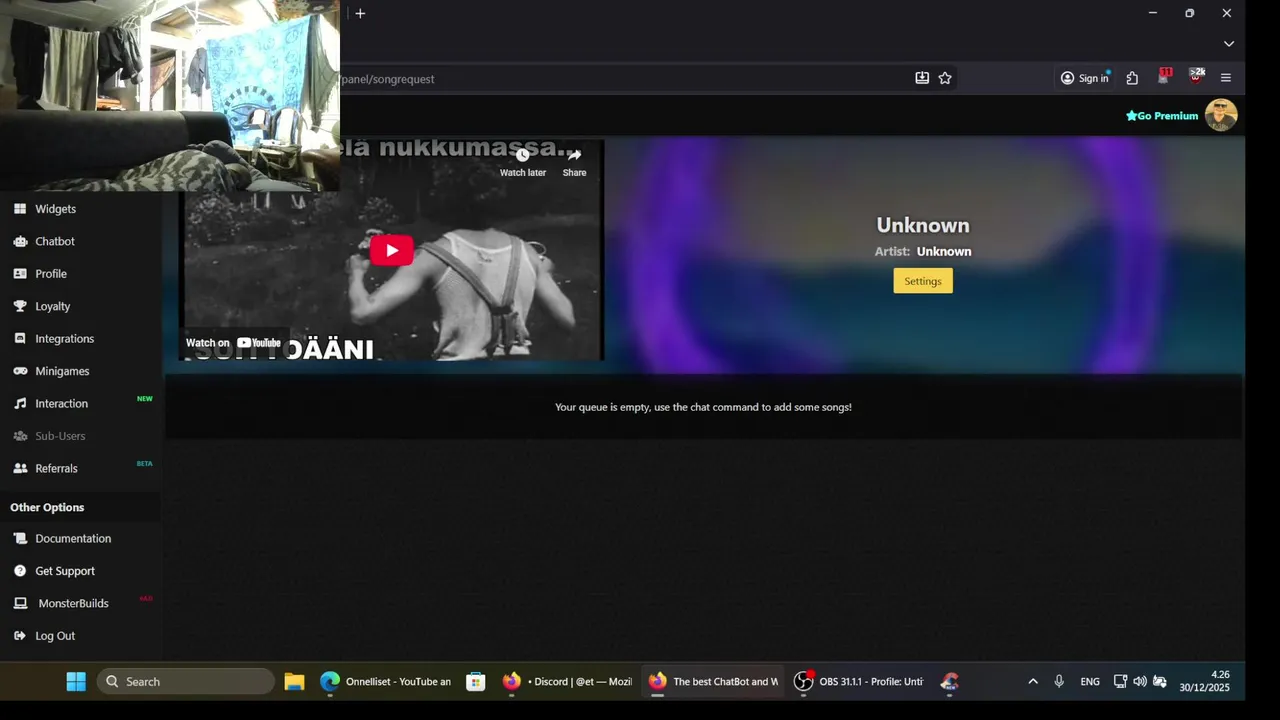Viewport: 1280px width, 720px height.
Task: Open the Integrations section
Action: point(64,339)
